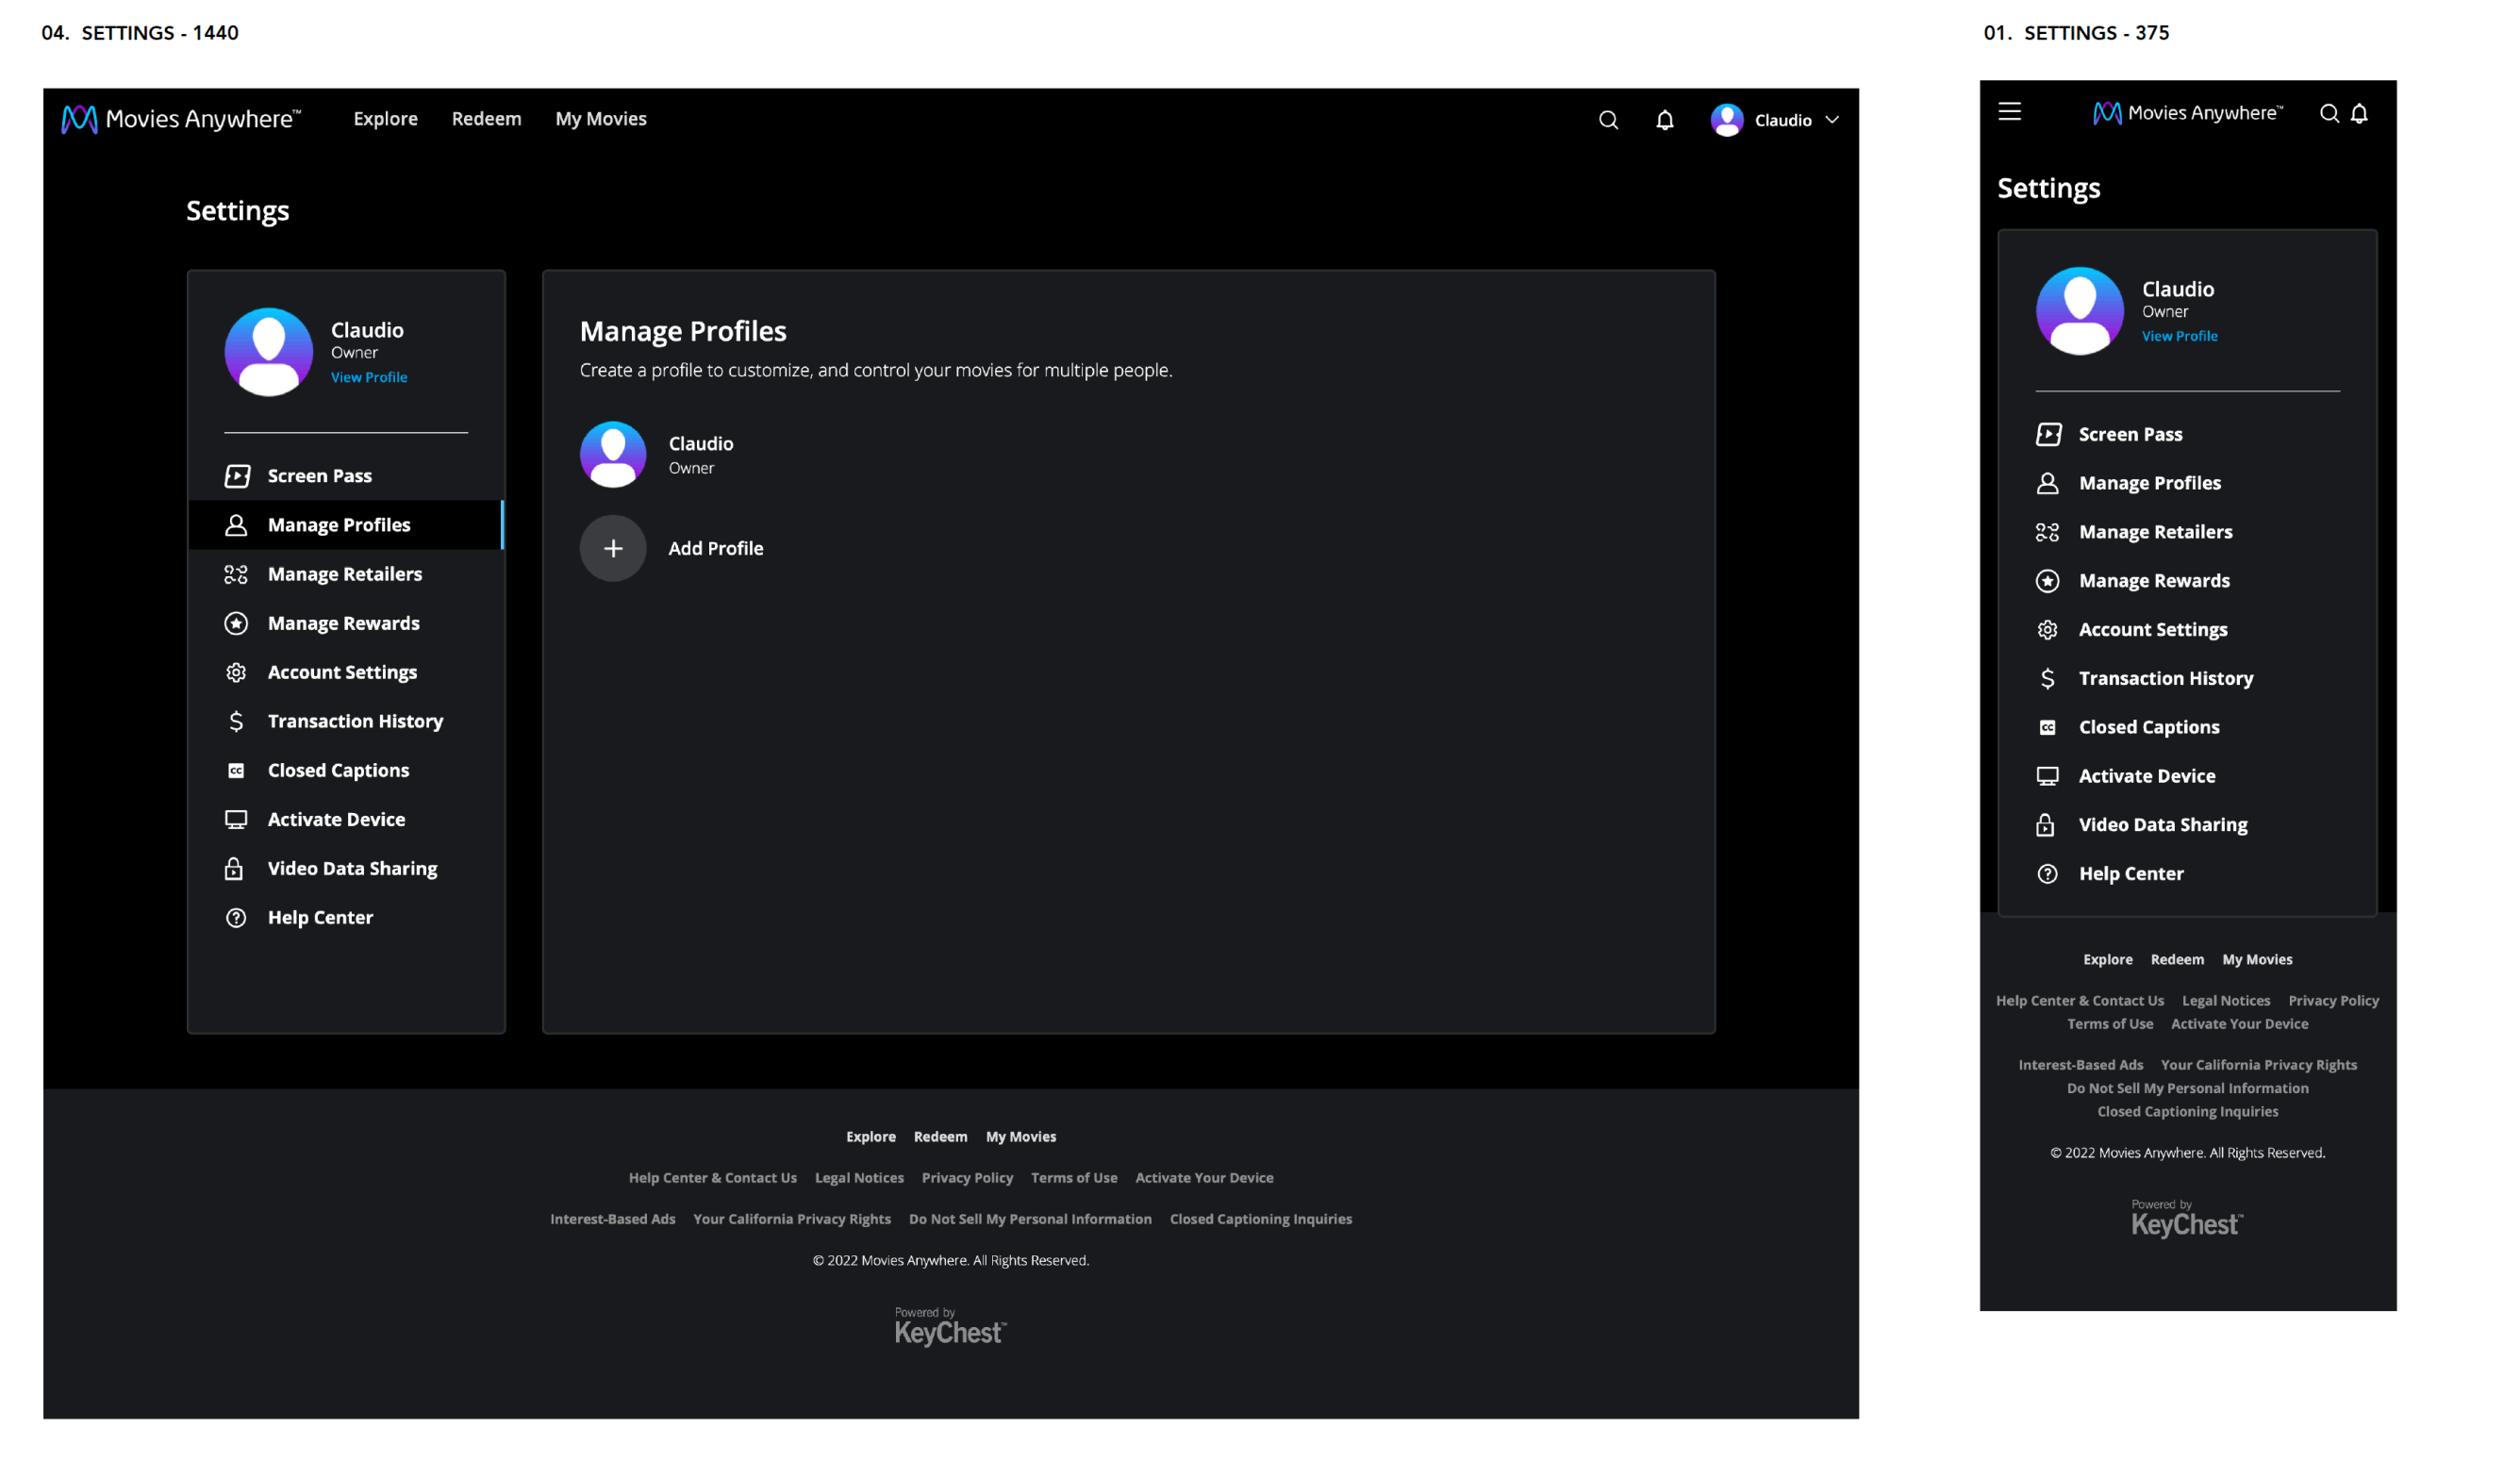Click Movies Anywhere logo in desktop header
Viewport: 2520px width, 1461px height.
[181, 119]
